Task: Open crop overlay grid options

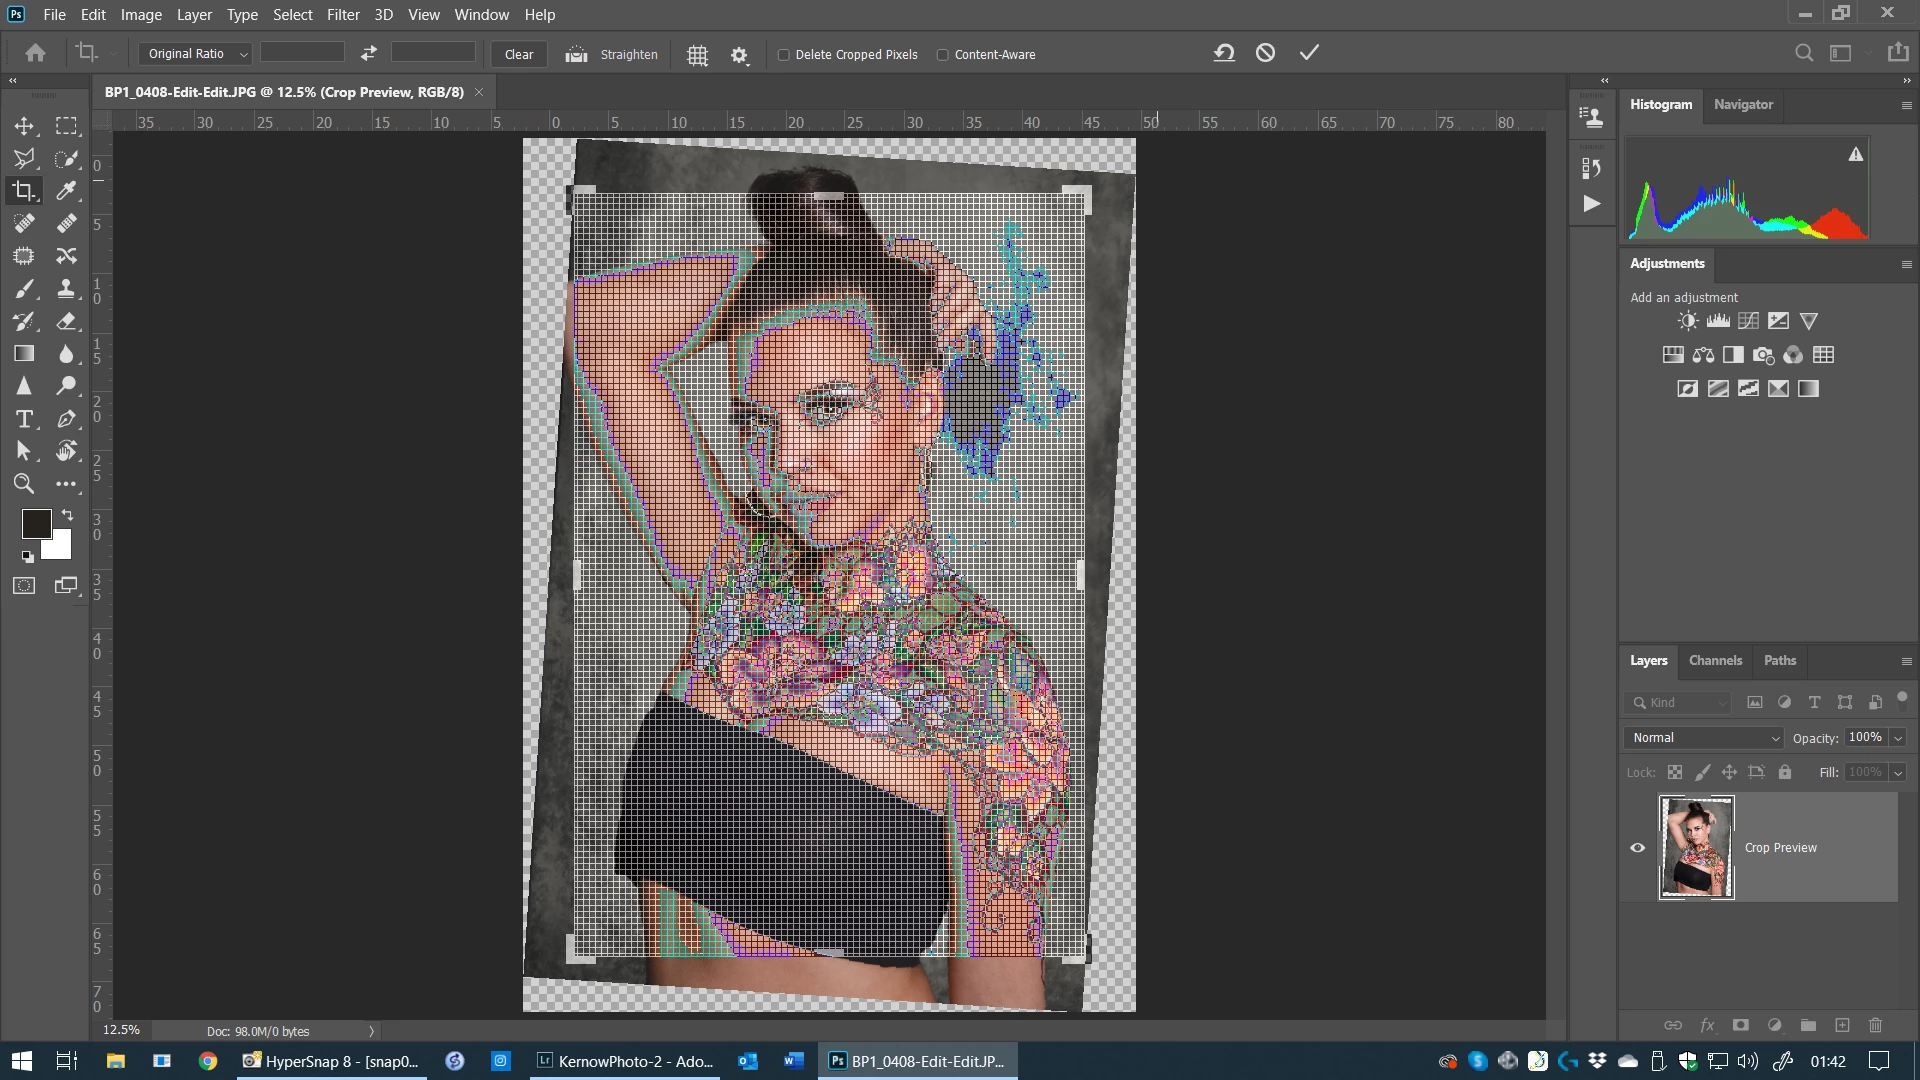Action: [698, 55]
